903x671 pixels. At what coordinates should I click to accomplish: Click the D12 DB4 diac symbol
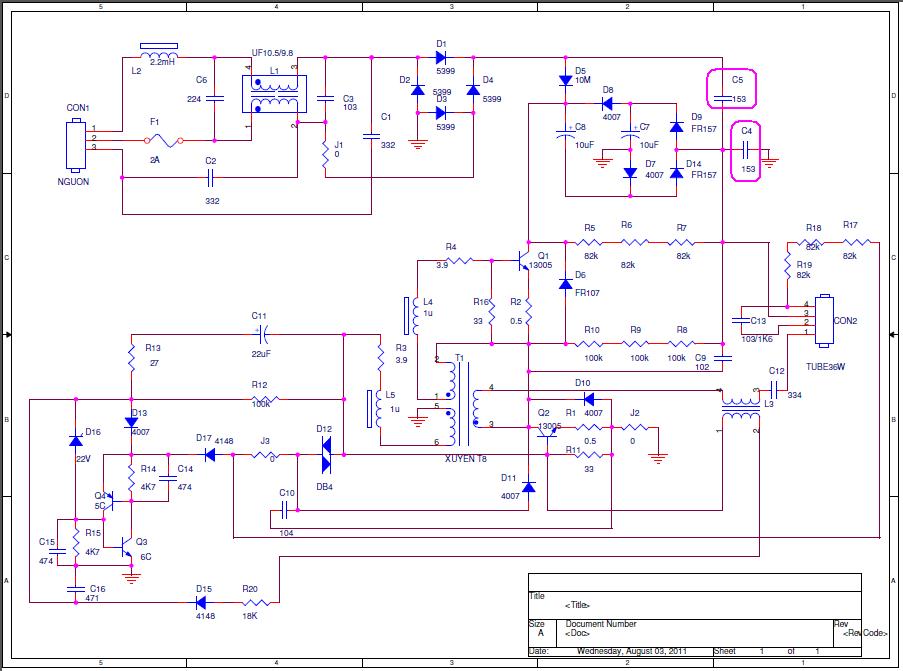point(326,454)
